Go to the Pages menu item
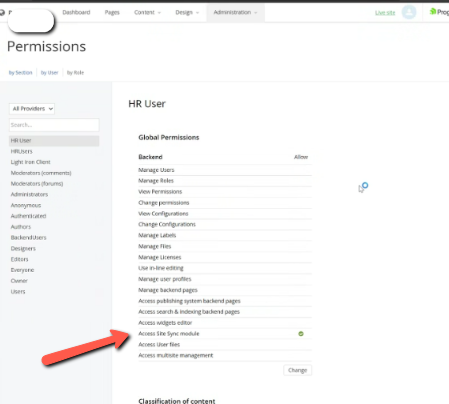This screenshot has height=404, width=449. point(112,12)
